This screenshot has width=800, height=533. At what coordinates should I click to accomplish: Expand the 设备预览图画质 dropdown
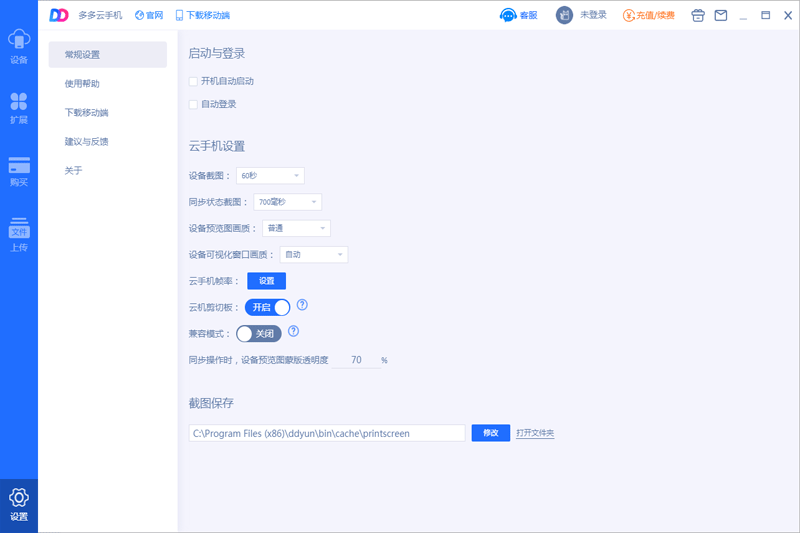(296, 229)
